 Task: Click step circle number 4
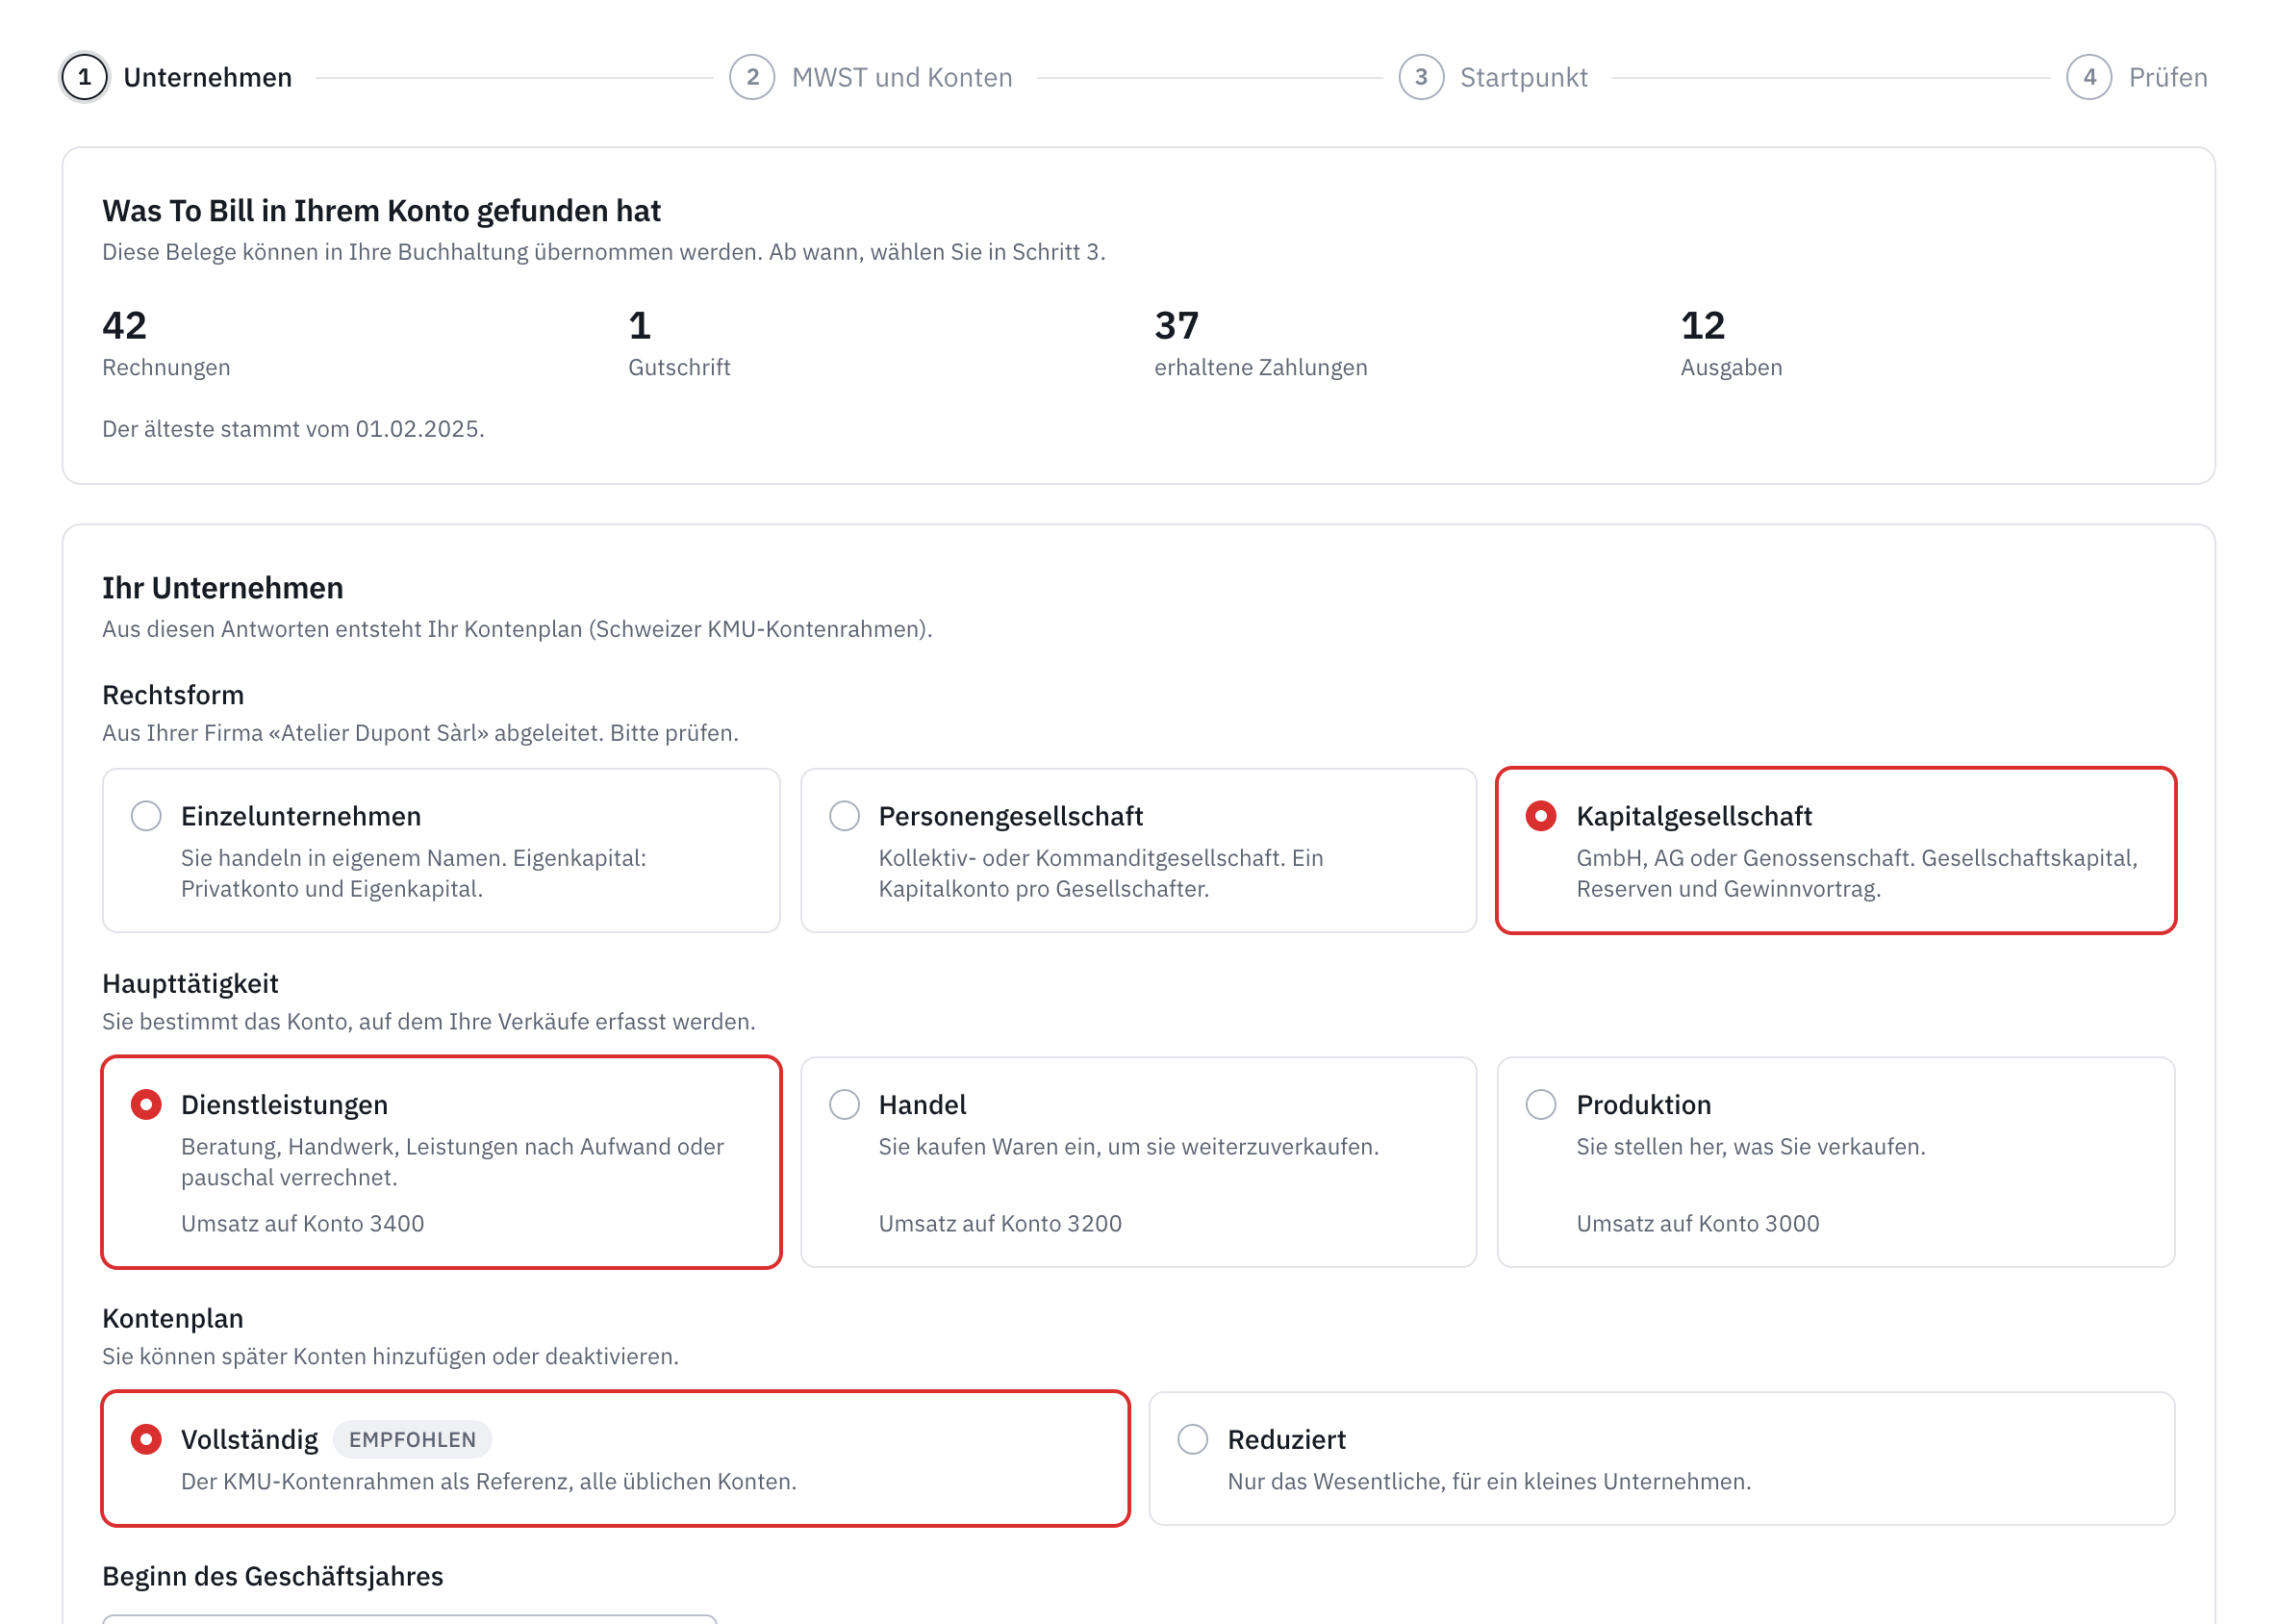(2089, 77)
